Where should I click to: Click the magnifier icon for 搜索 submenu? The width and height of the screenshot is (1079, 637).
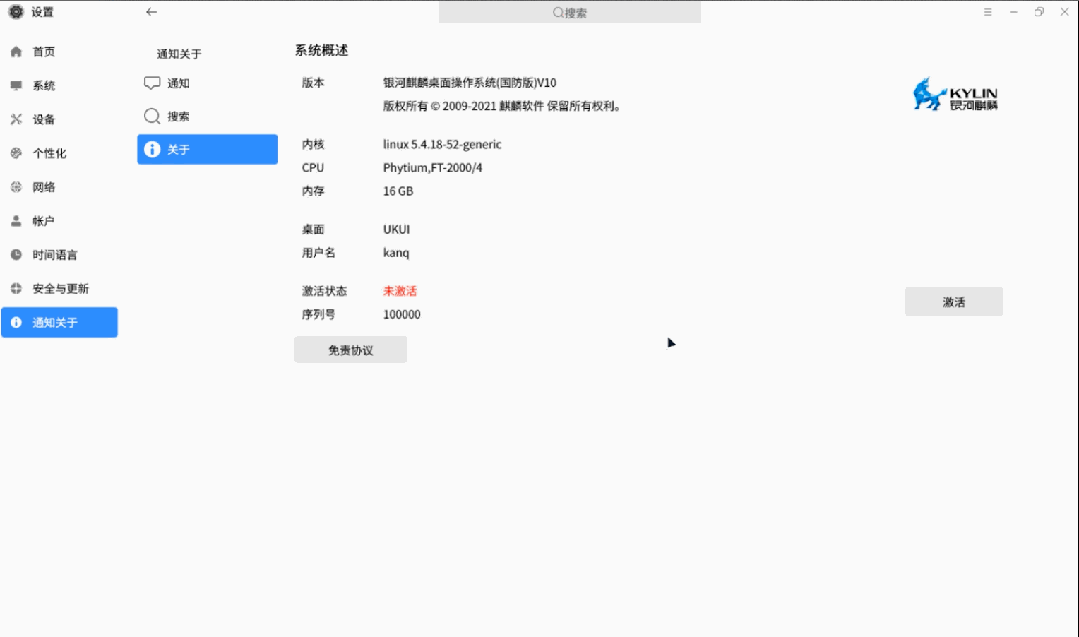[x=152, y=116]
